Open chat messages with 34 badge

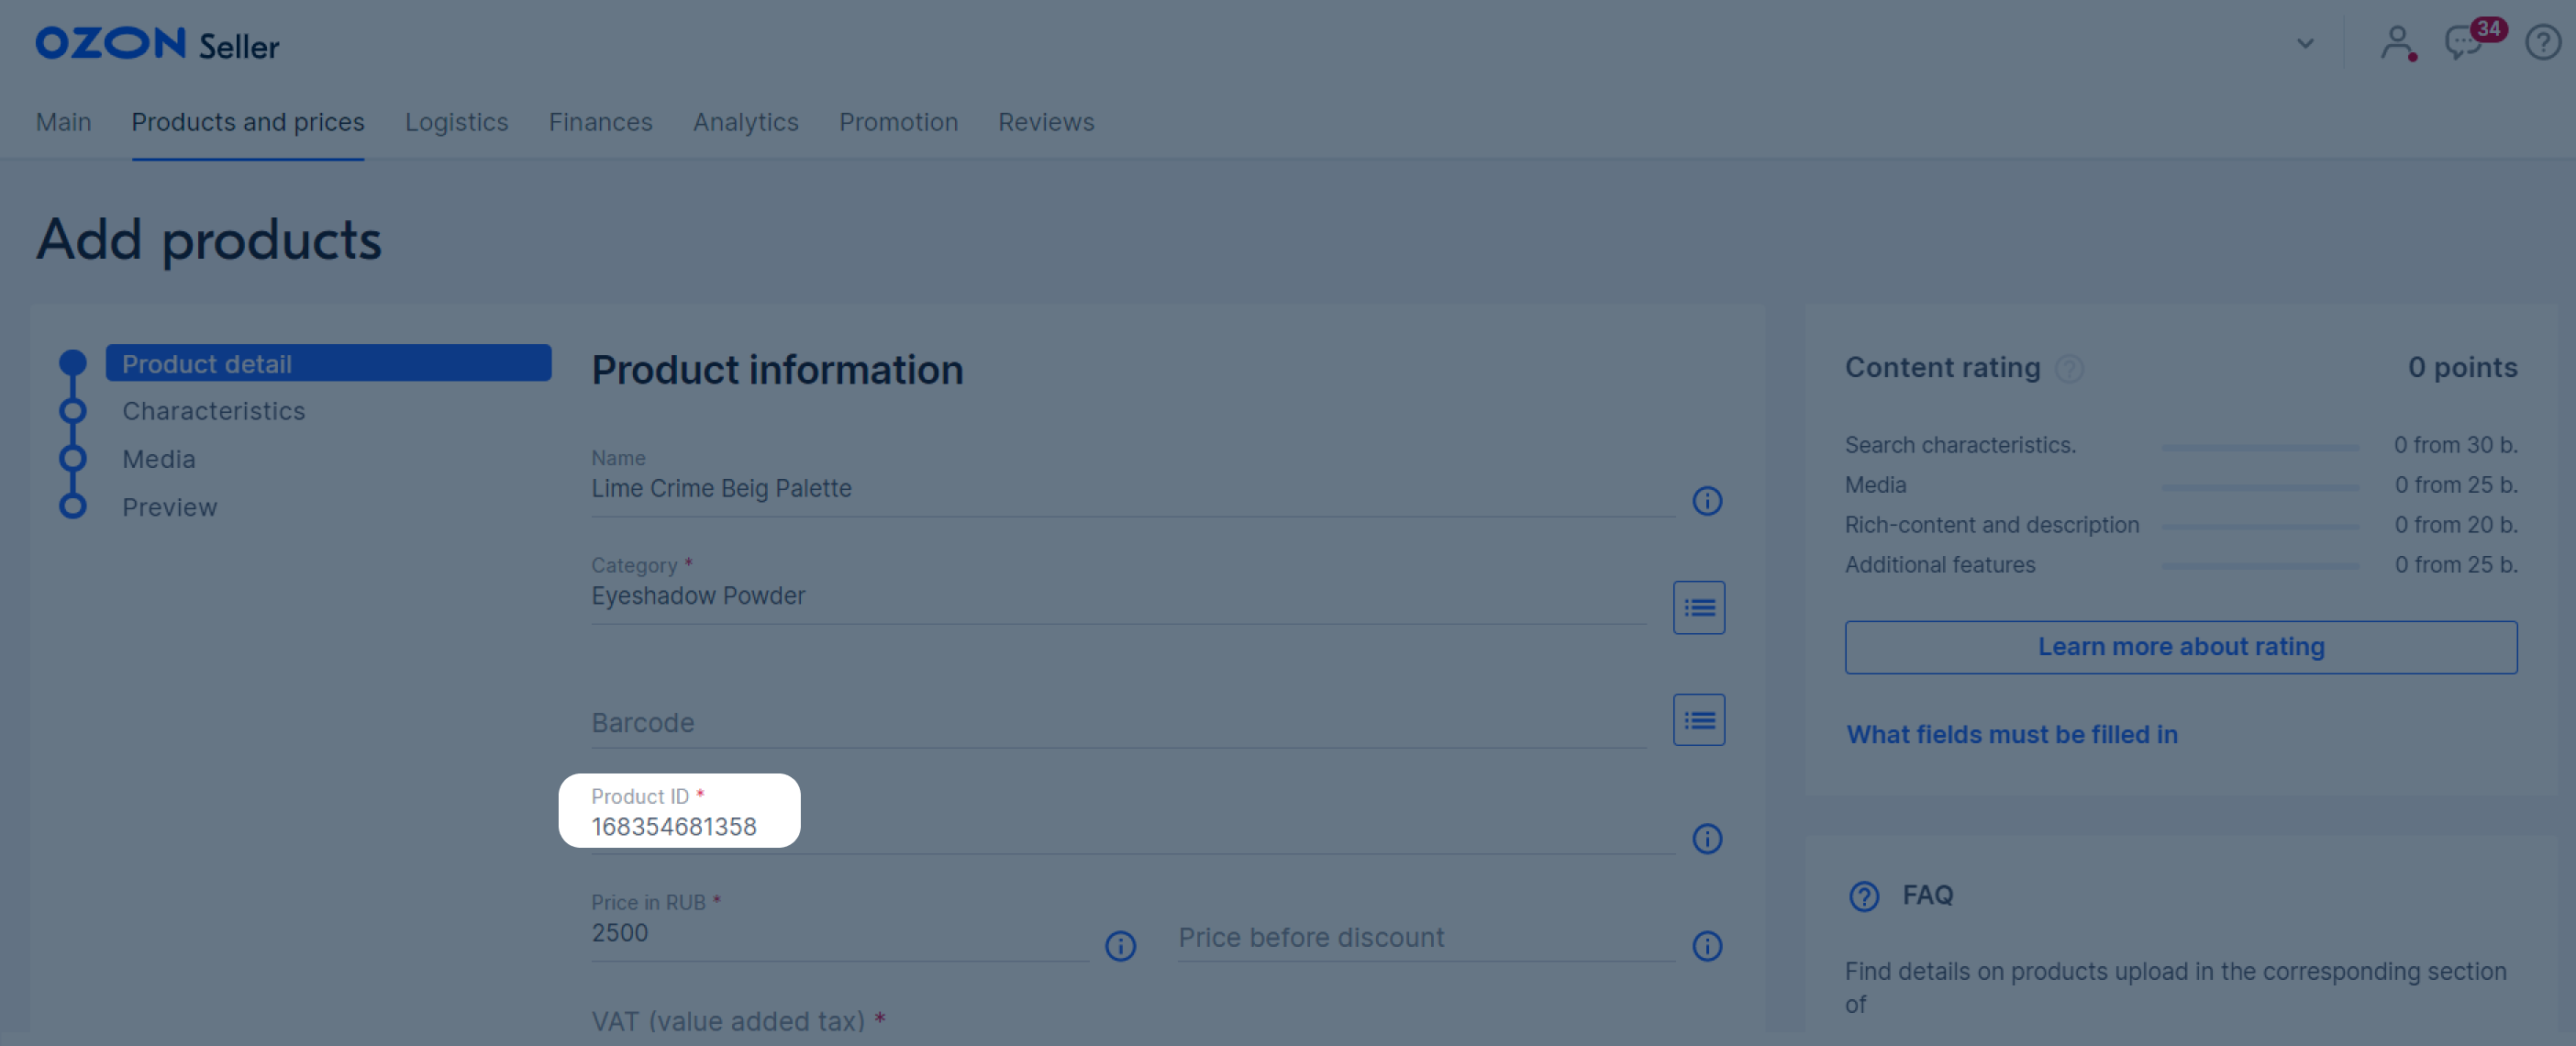coord(2462,43)
